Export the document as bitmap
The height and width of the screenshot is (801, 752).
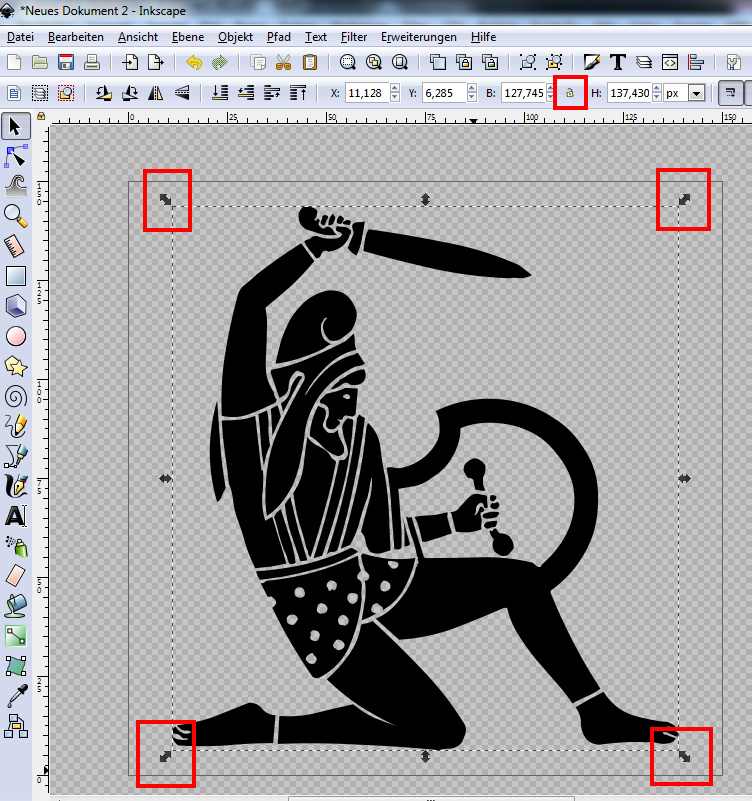(156, 62)
